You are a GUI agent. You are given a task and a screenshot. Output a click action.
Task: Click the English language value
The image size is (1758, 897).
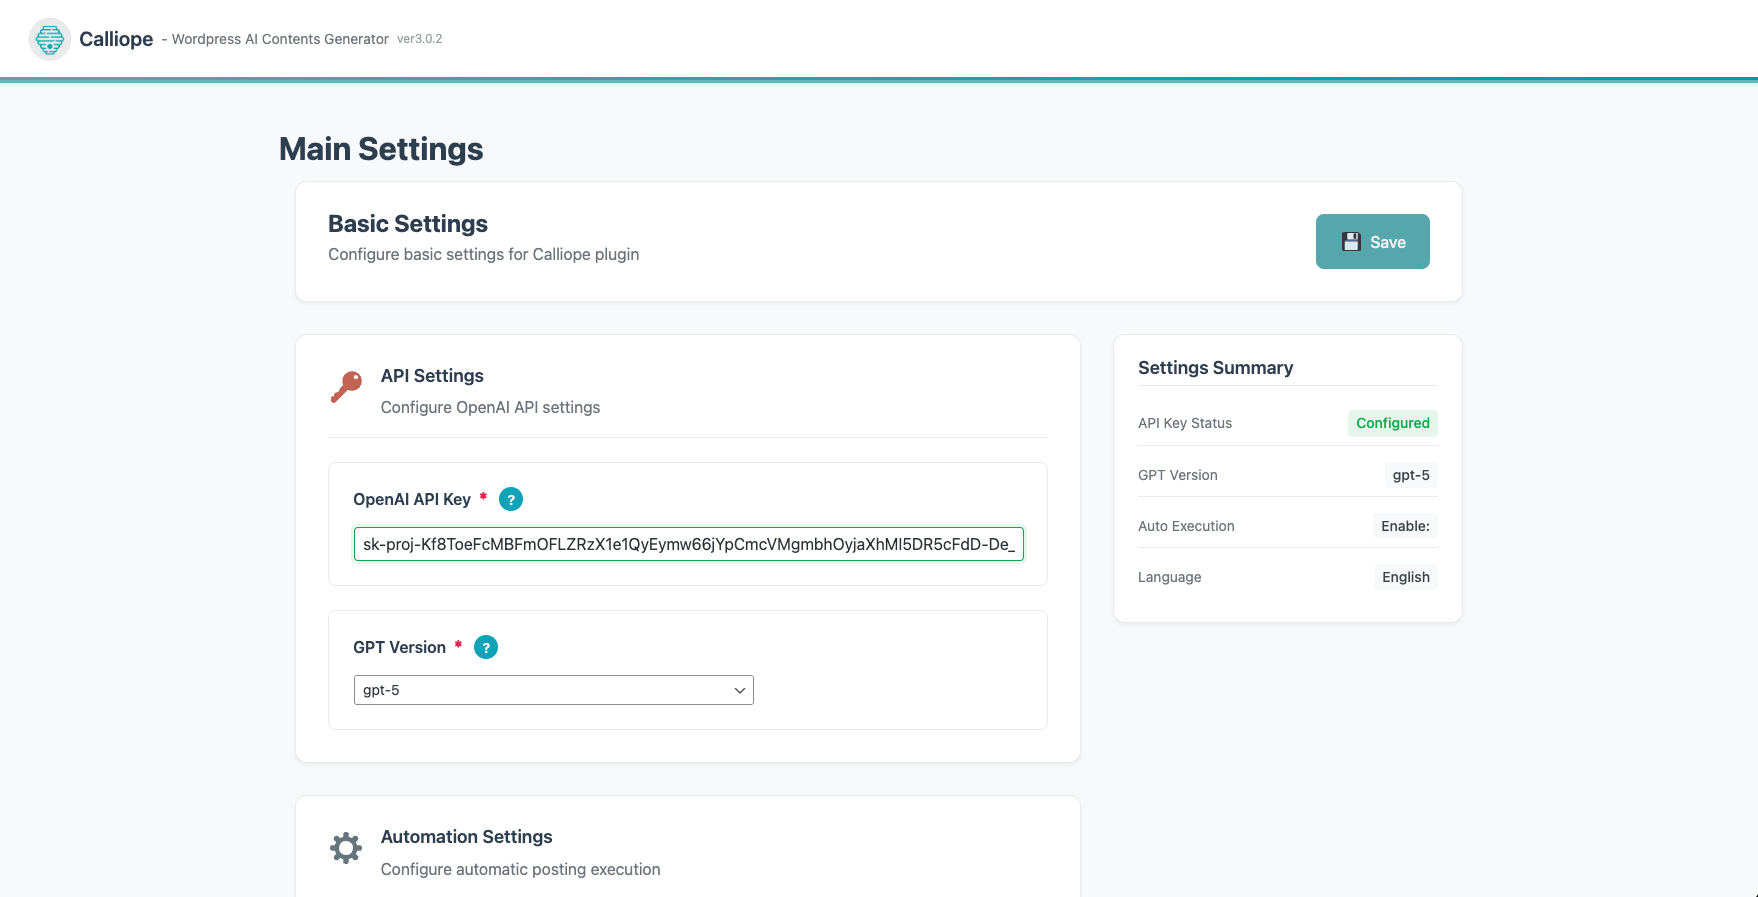click(x=1406, y=577)
